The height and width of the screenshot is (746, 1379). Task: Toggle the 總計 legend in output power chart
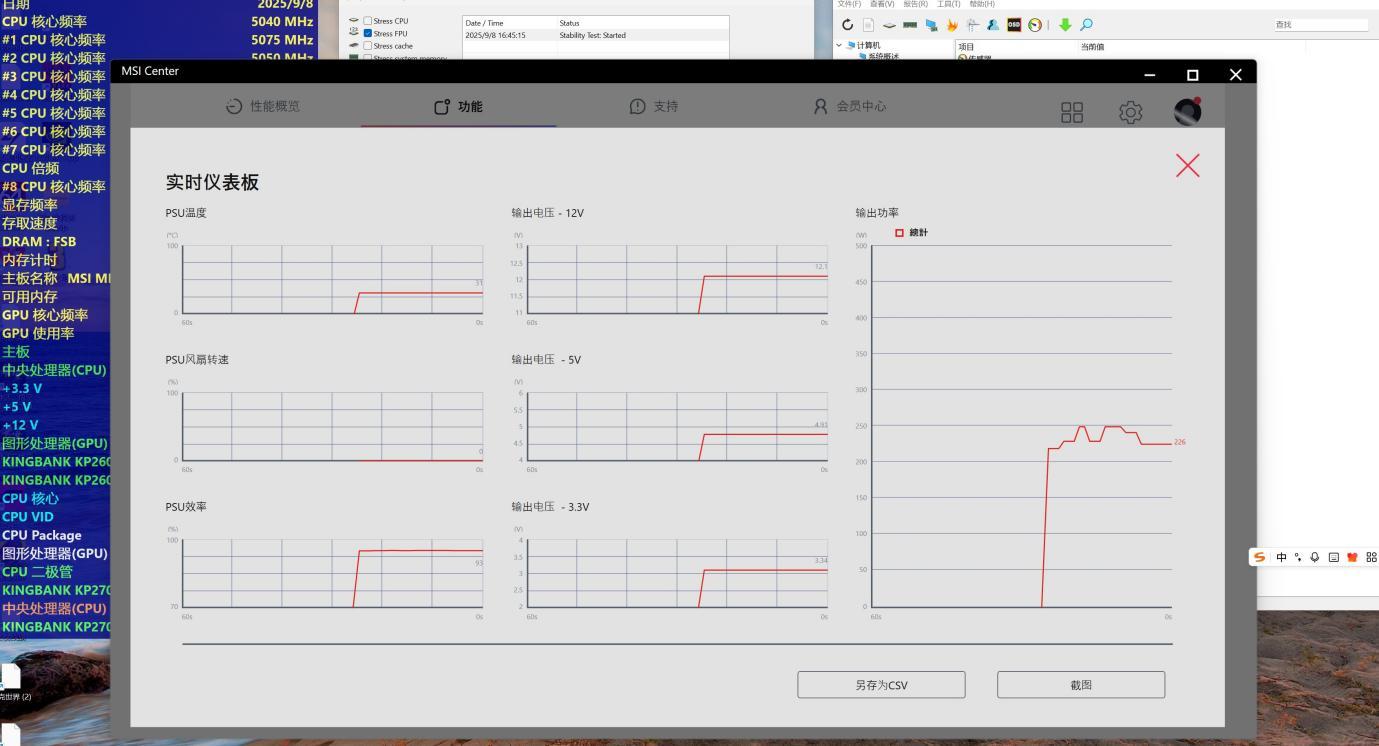coord(911,233)
